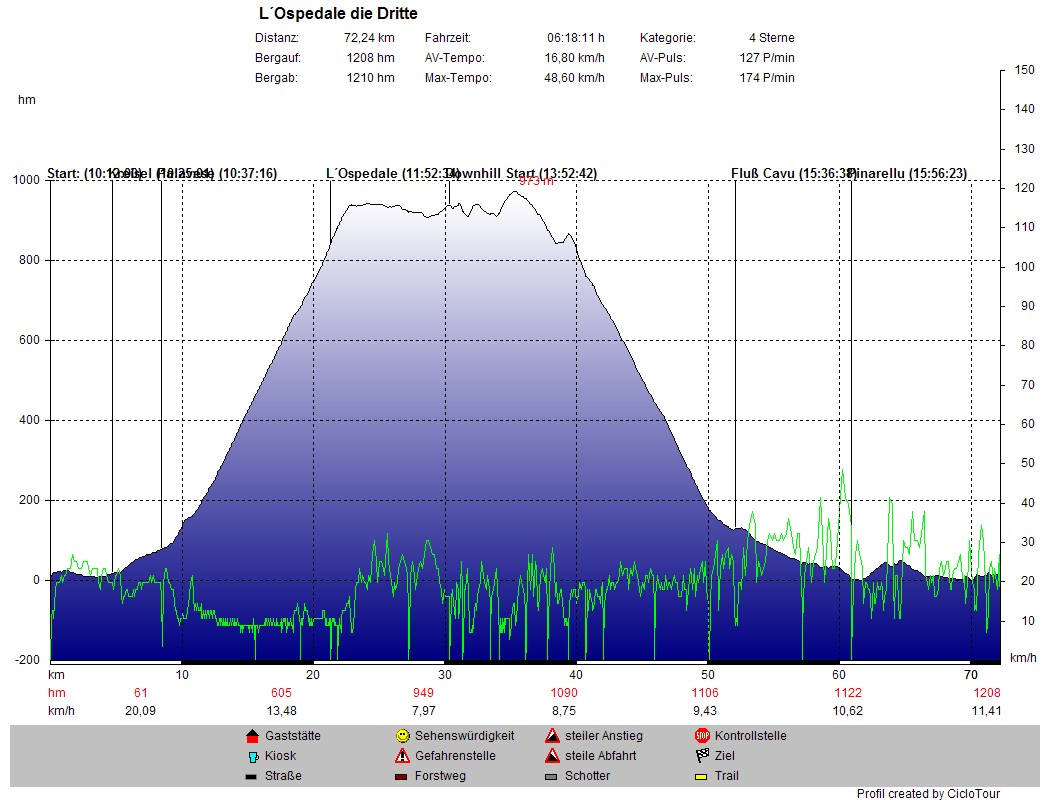Click the red Kontrollstelle stop sign icon

pos(702,736)
